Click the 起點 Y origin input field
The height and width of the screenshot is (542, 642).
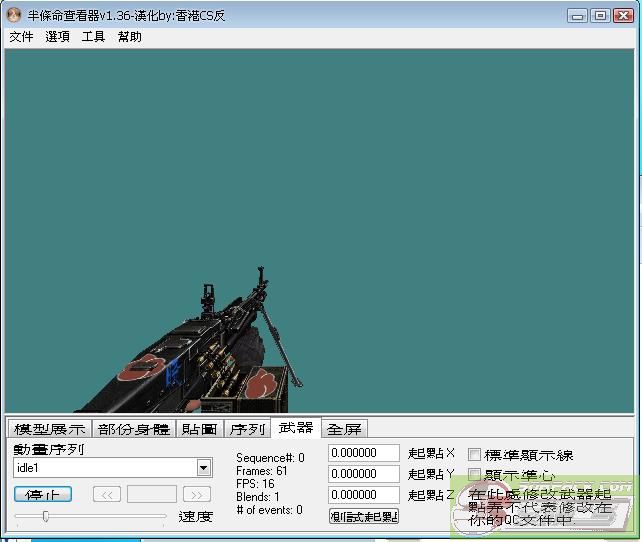364,474
